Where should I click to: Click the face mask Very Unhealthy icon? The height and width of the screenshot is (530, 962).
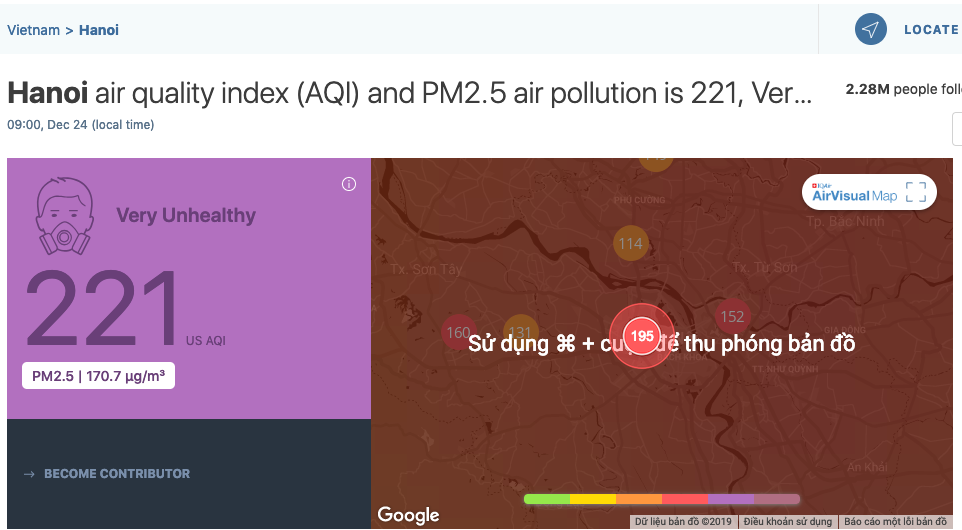point(65,216)
